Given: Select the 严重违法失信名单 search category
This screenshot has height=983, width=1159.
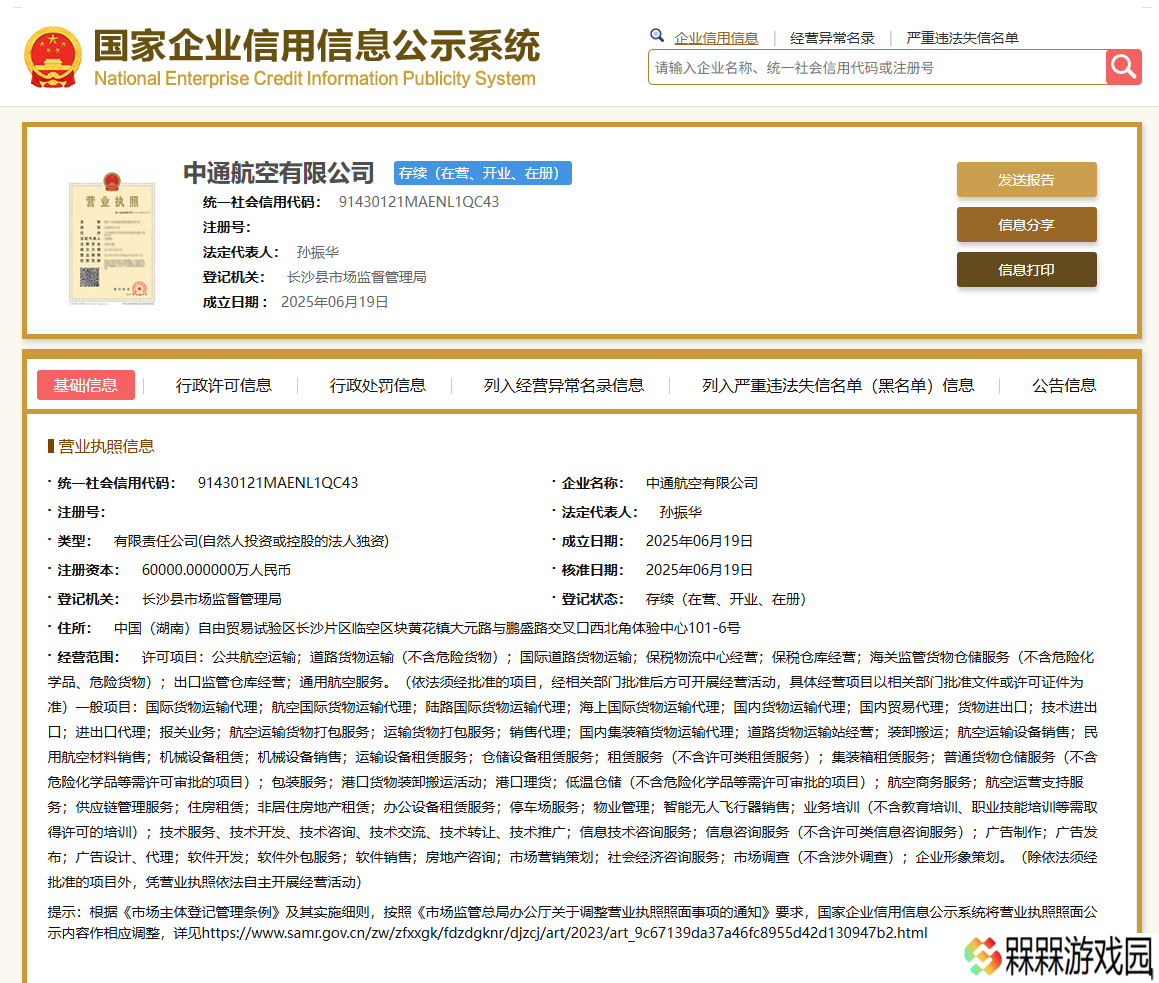Looking at the screenshot, I should click(962, 38).
